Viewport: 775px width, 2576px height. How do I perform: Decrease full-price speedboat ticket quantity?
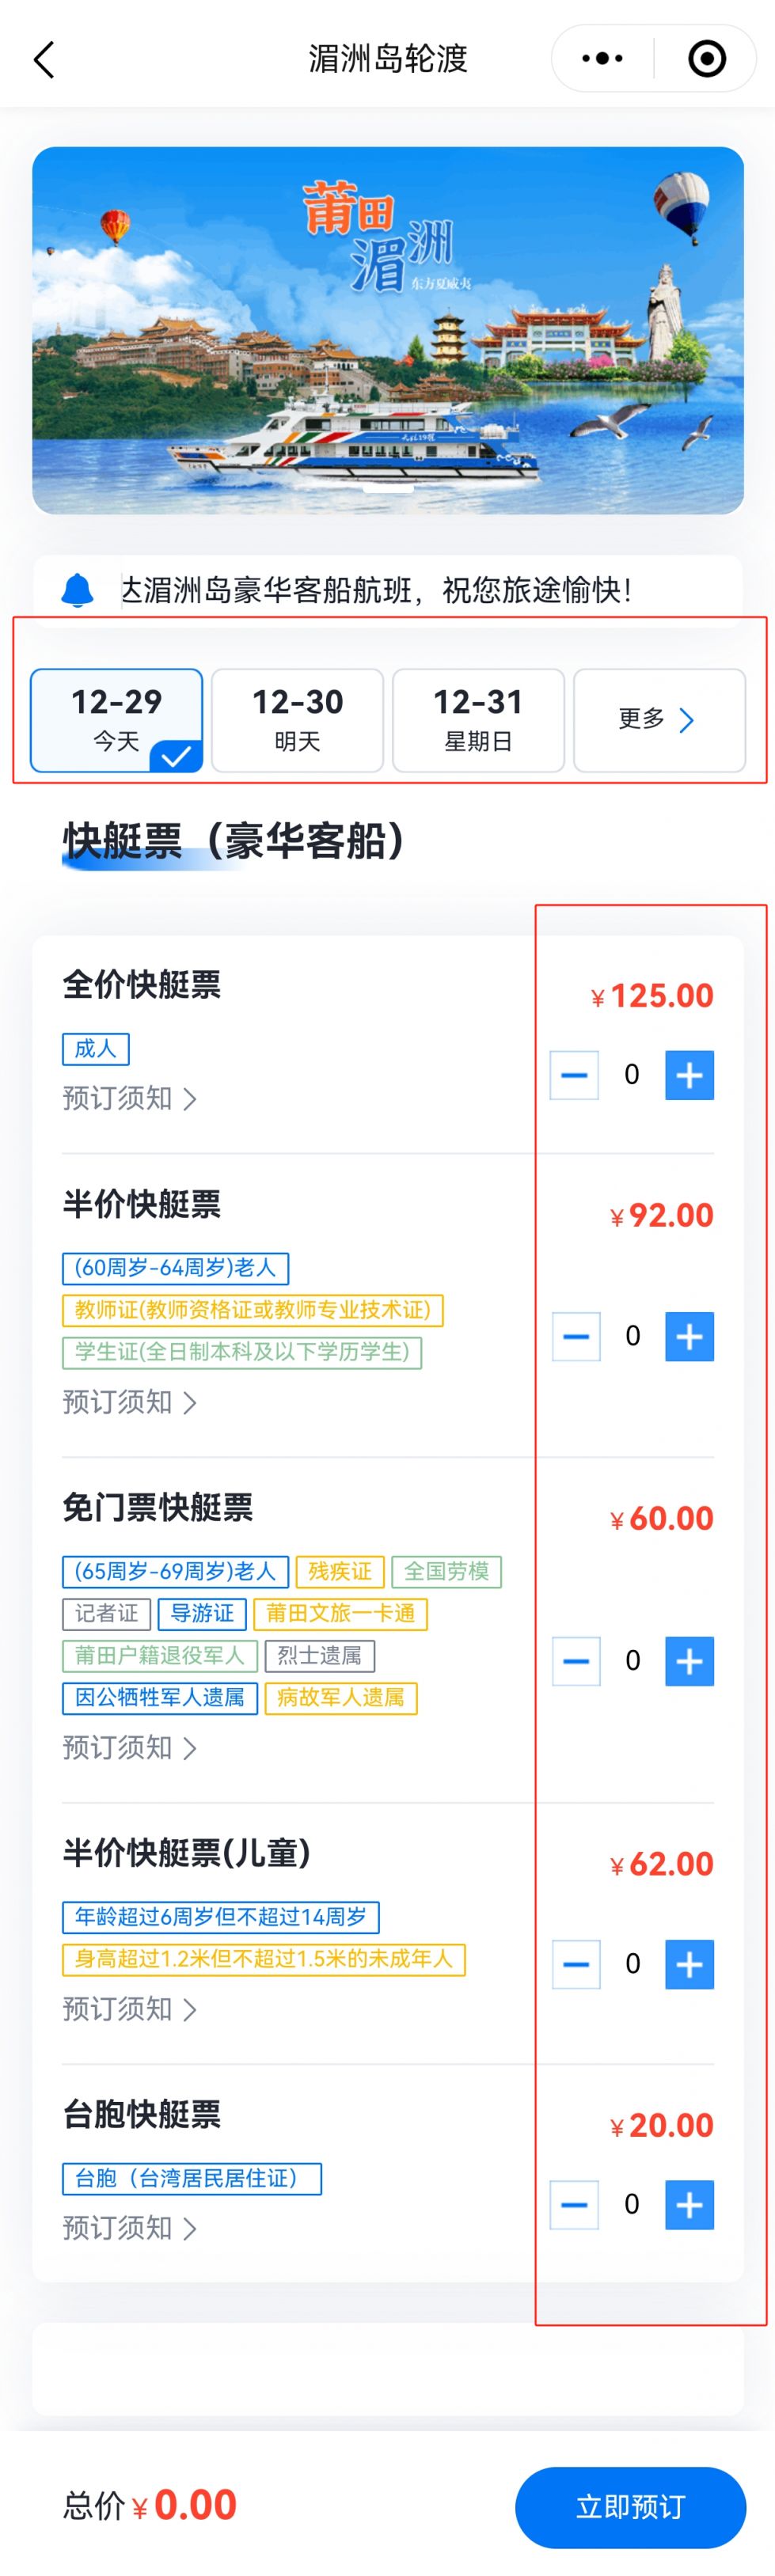point(574,1075)
